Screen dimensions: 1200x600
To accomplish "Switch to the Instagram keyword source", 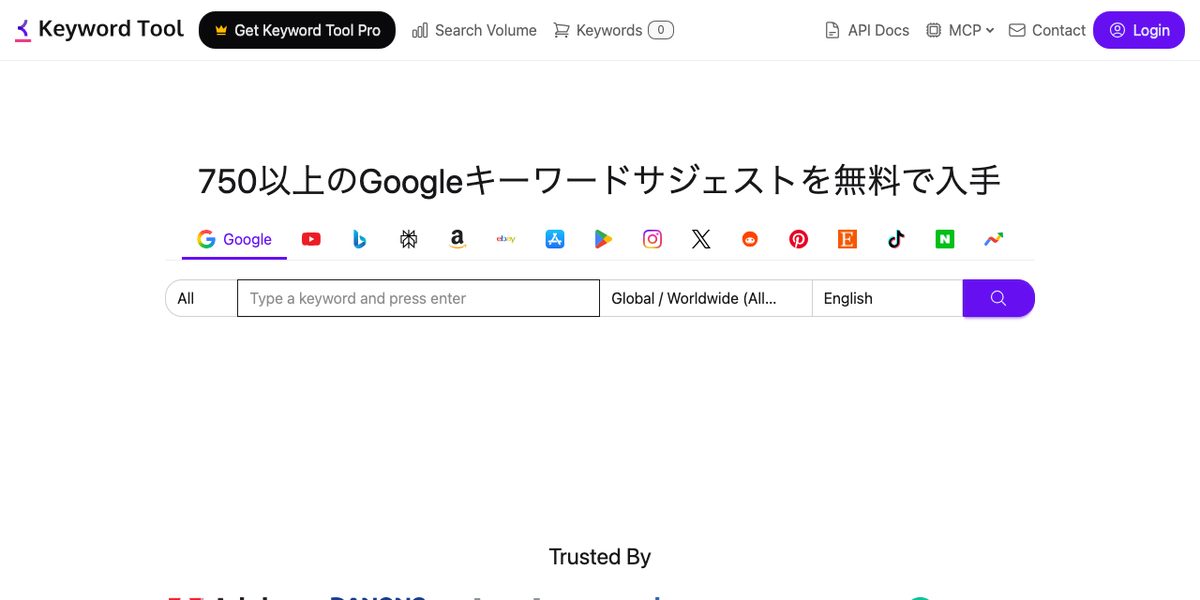I will click(652, 239).
